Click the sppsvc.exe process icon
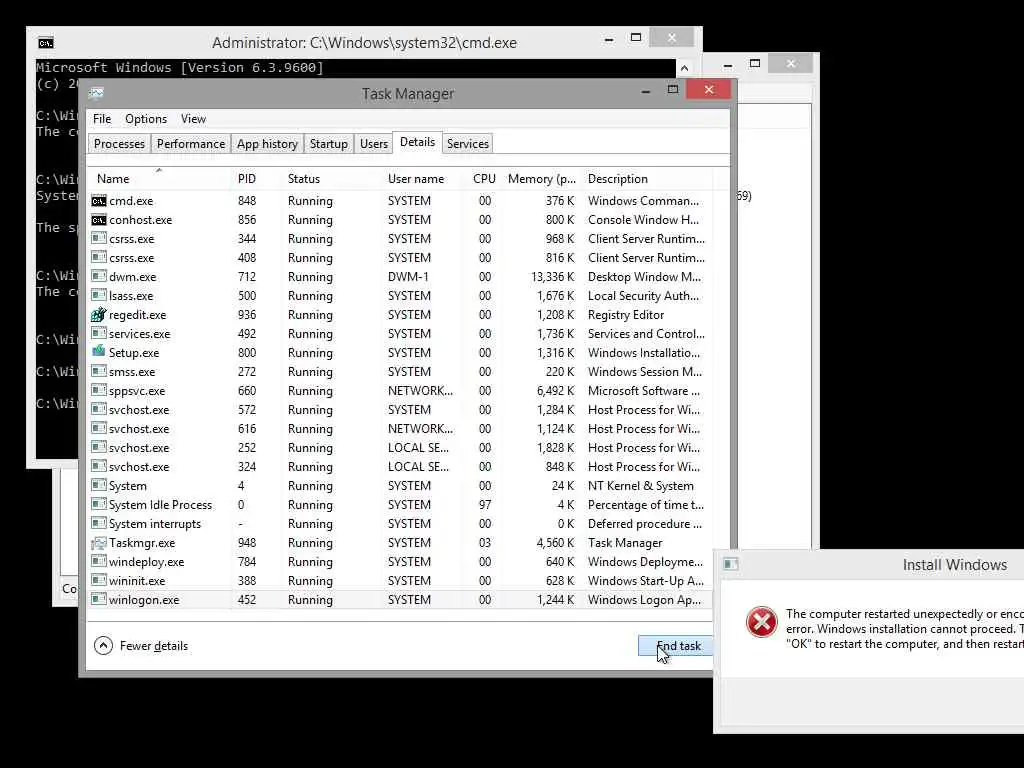 click(x=99, y=390)
